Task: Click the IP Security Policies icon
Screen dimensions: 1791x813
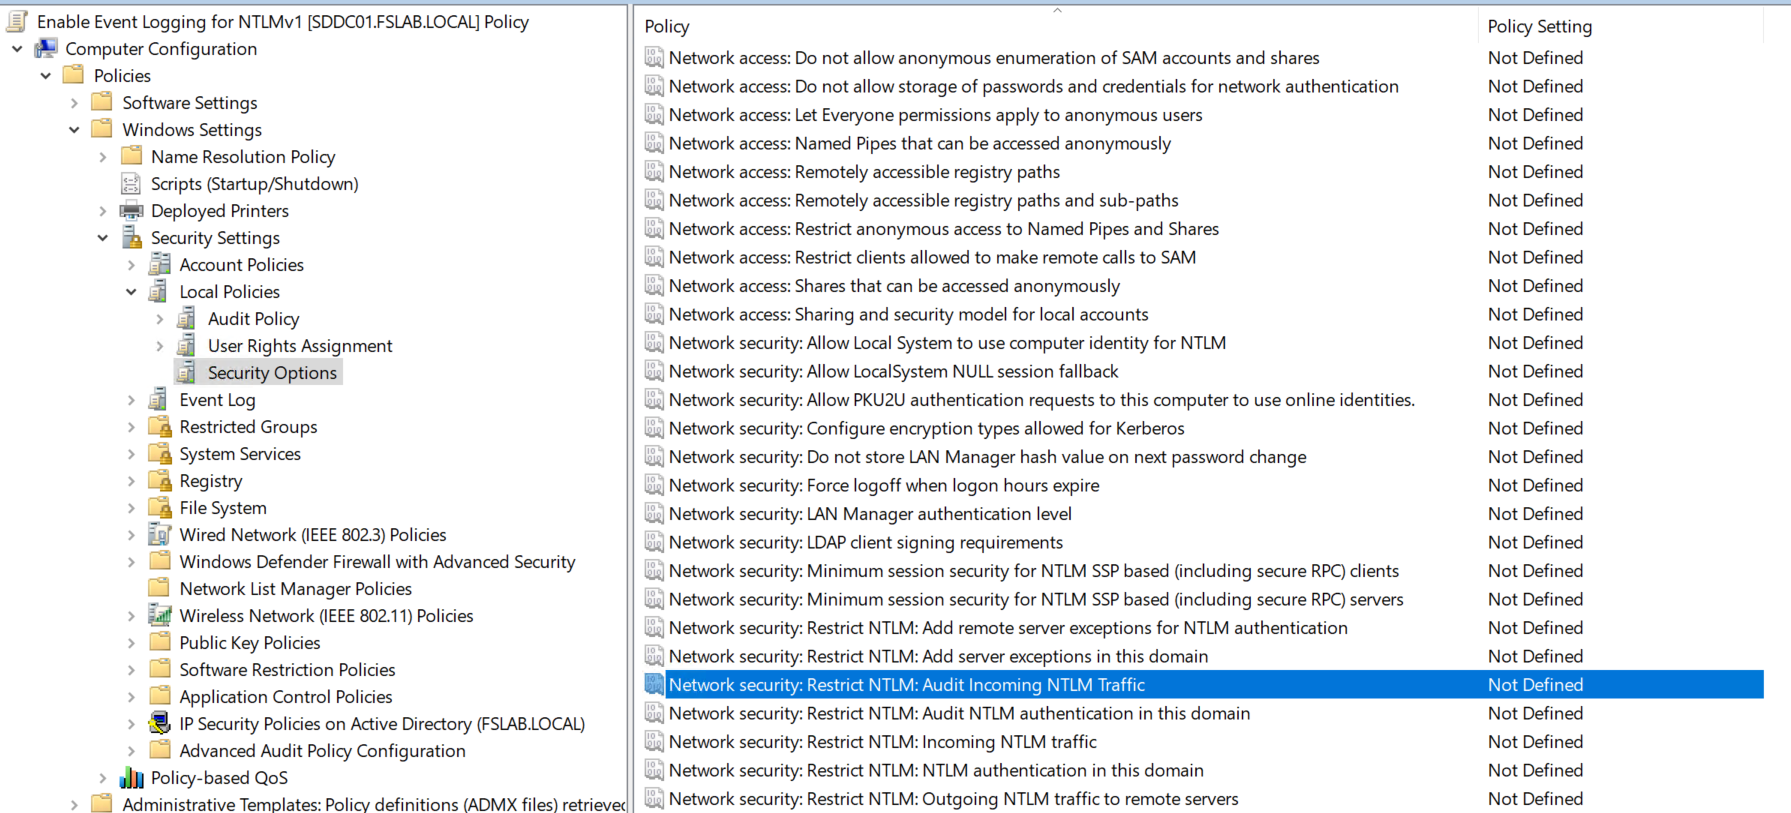Action: point(159,723)
